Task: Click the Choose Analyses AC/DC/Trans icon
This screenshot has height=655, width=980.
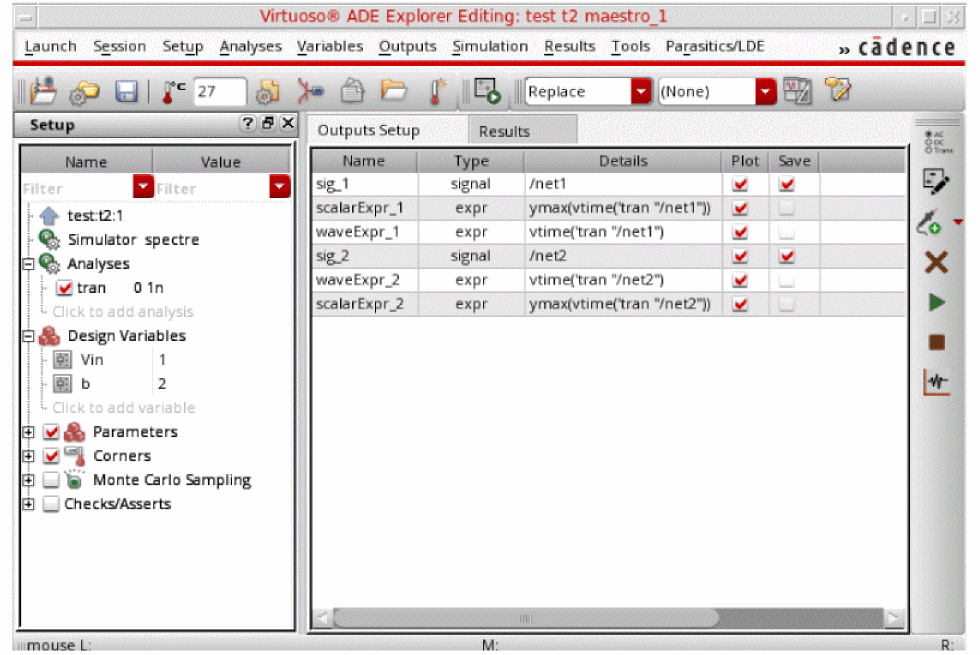Action: (937, 142)
